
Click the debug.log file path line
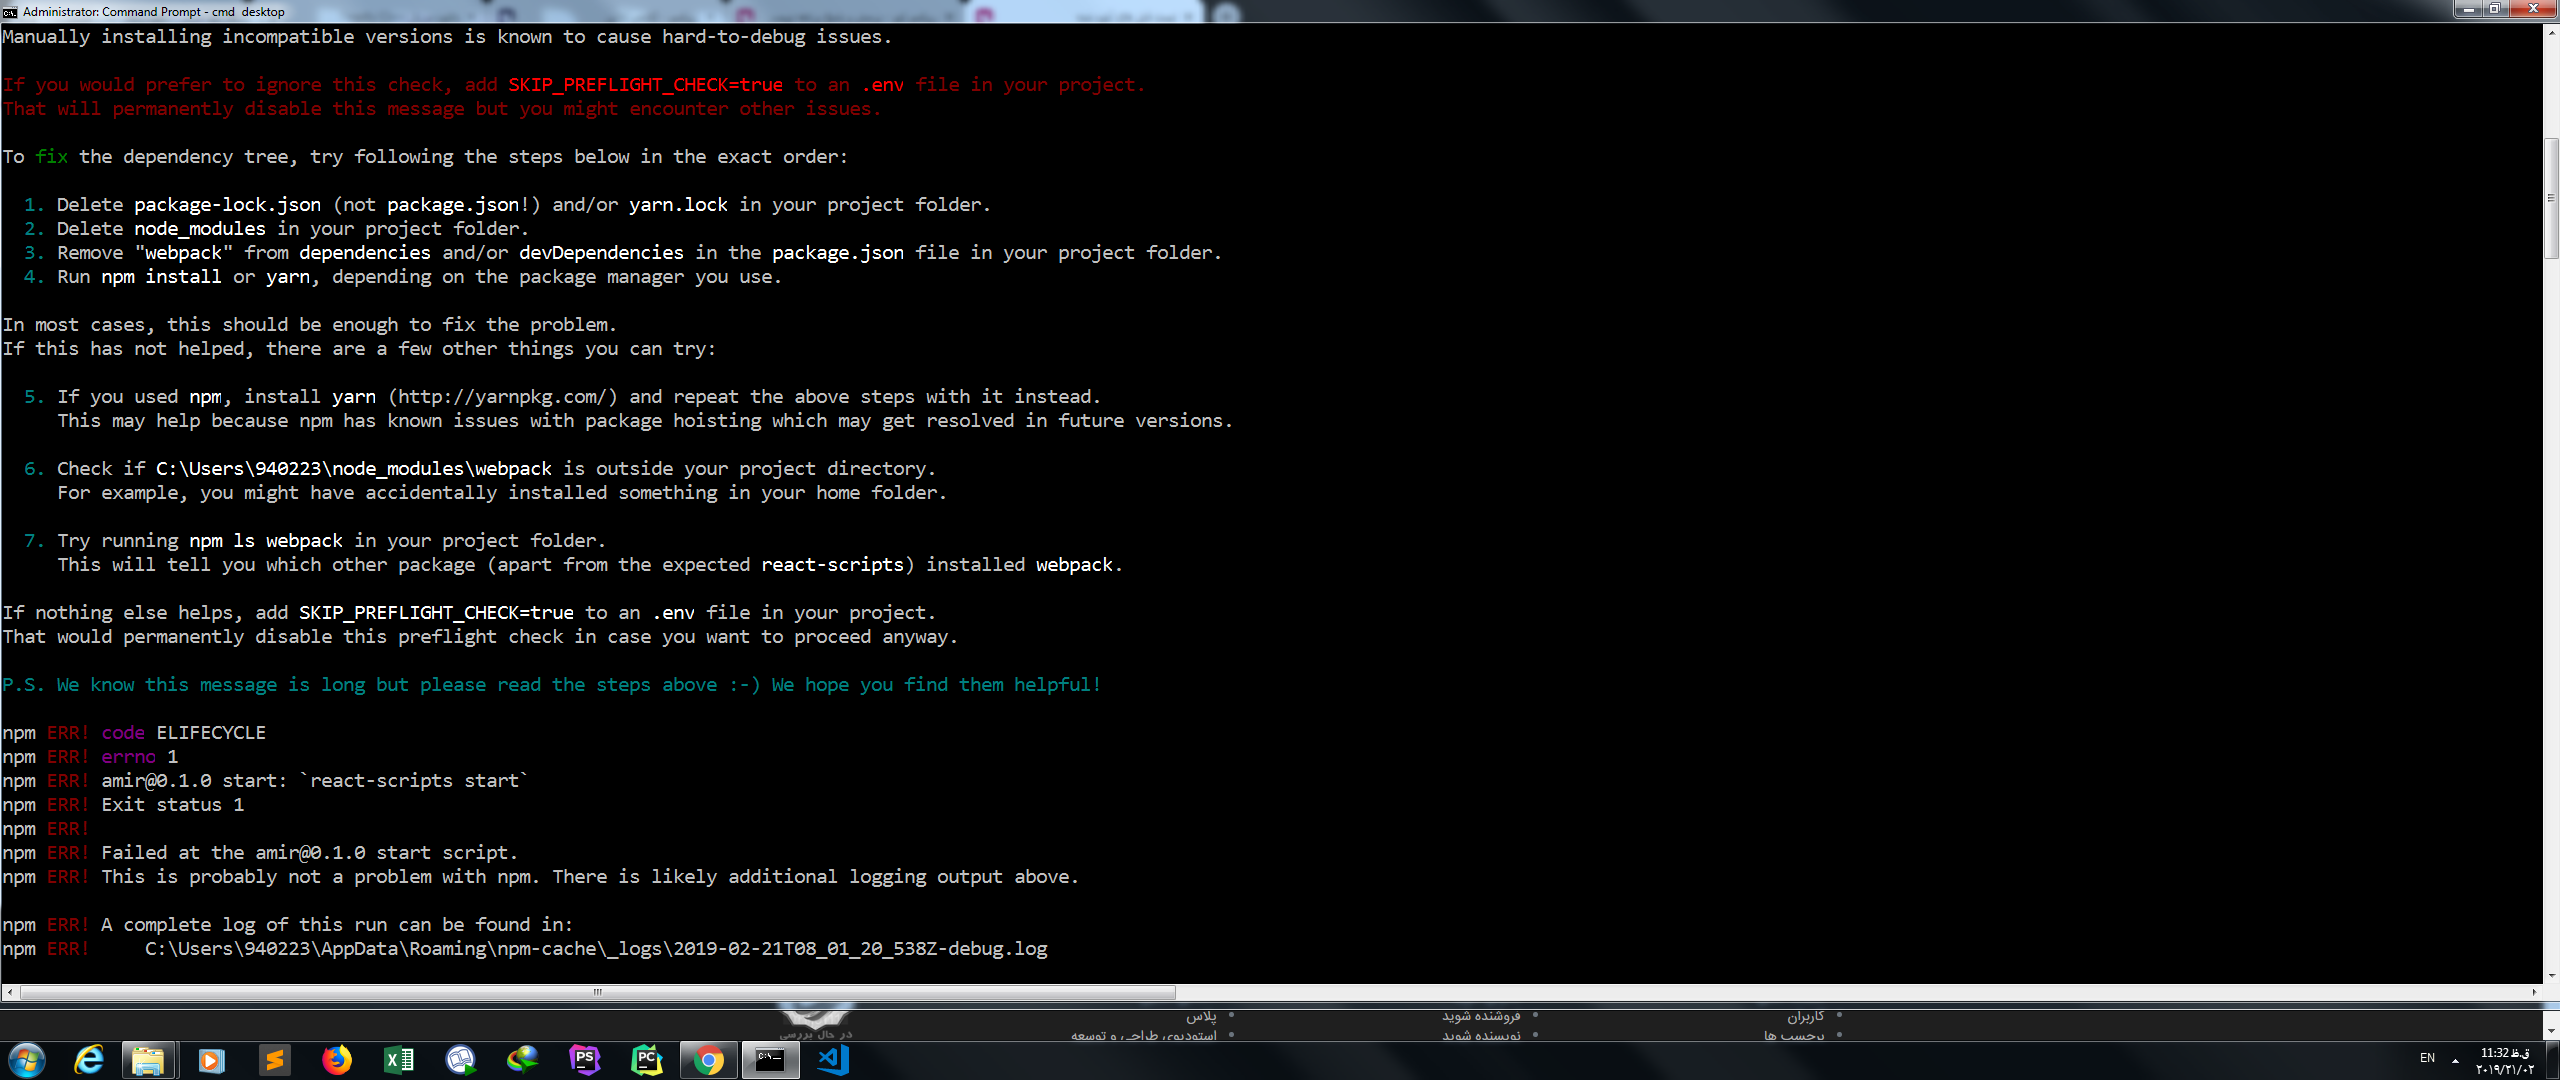click(x=596, y=949)
